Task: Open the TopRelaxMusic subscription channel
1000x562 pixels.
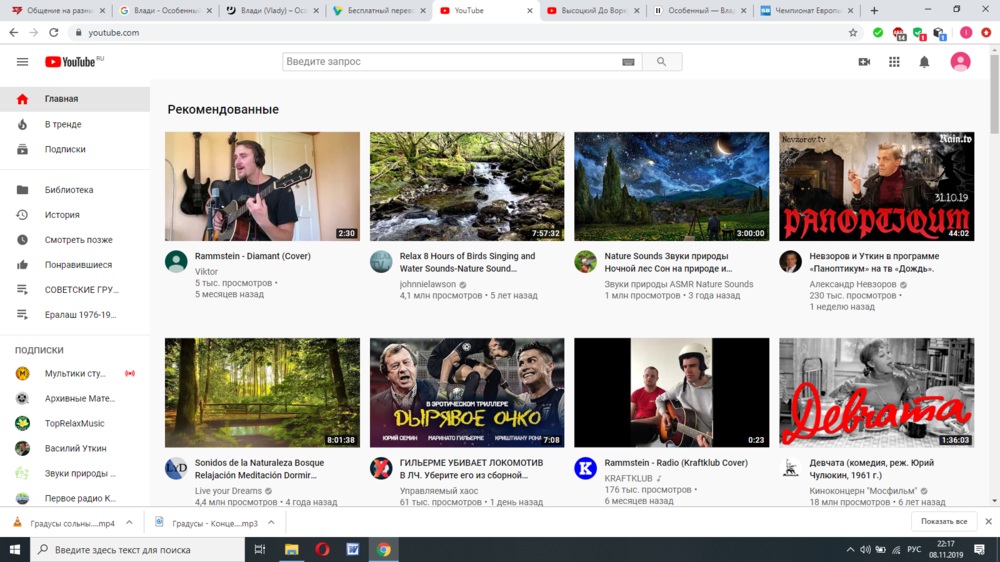Action: (75, 424)
